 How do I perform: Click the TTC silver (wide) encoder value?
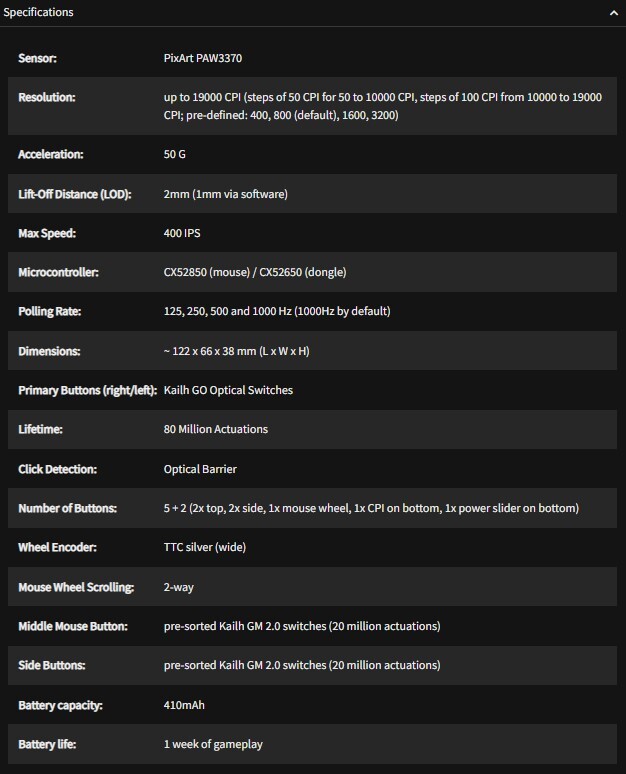(204, 547)
